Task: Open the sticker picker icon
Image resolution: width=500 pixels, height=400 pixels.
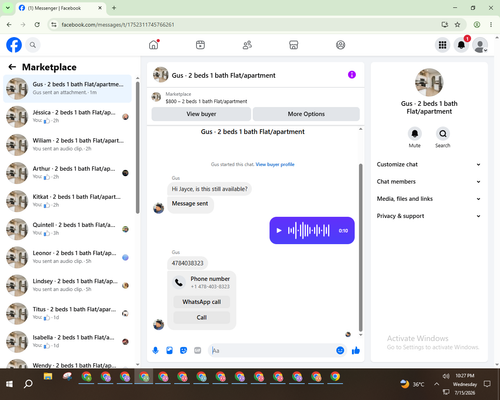Action: pos(183,350)
